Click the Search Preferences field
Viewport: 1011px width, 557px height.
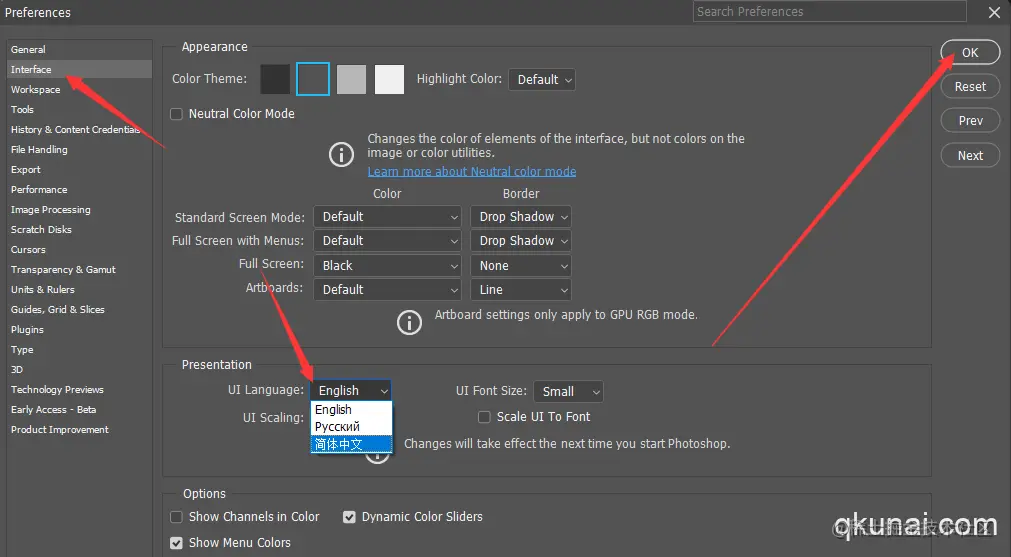tap(830, 12)
